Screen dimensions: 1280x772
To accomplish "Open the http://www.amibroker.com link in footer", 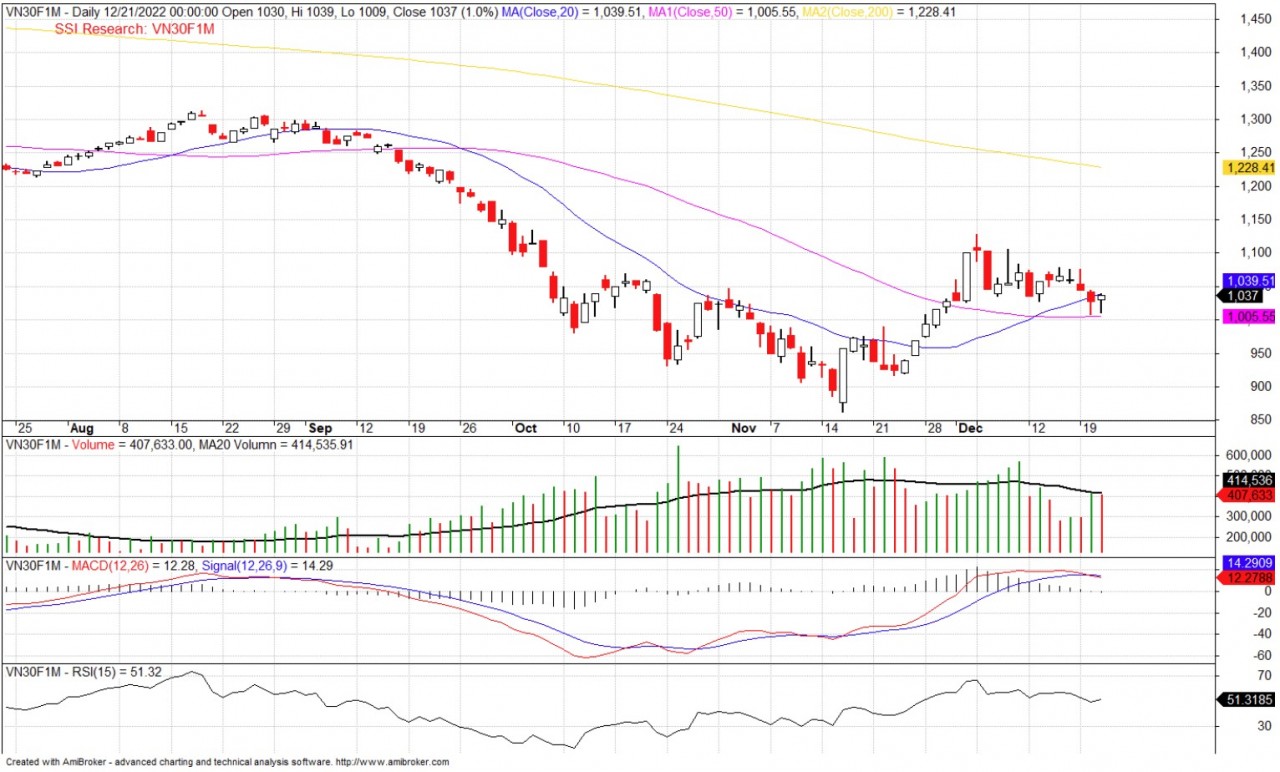I will tap(392, 762).
